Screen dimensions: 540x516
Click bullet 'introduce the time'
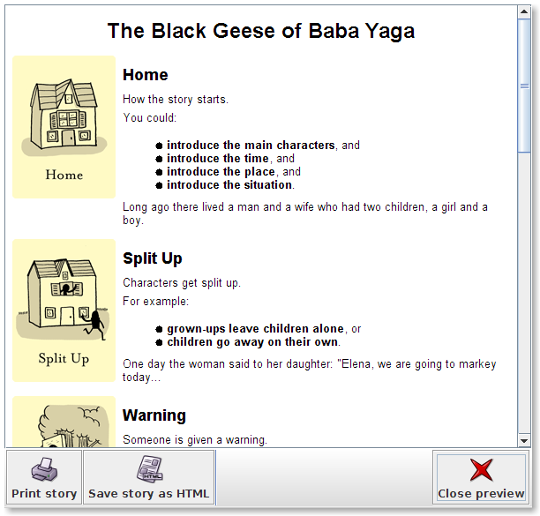(218, 158)
